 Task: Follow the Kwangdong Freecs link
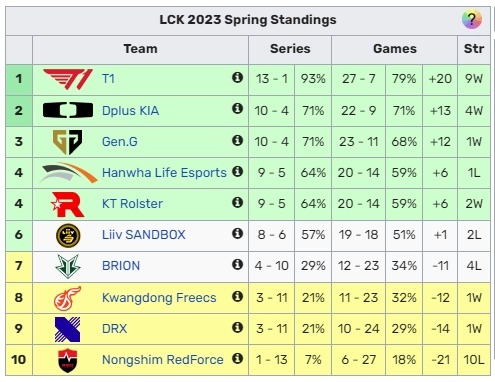pos(159,298)
